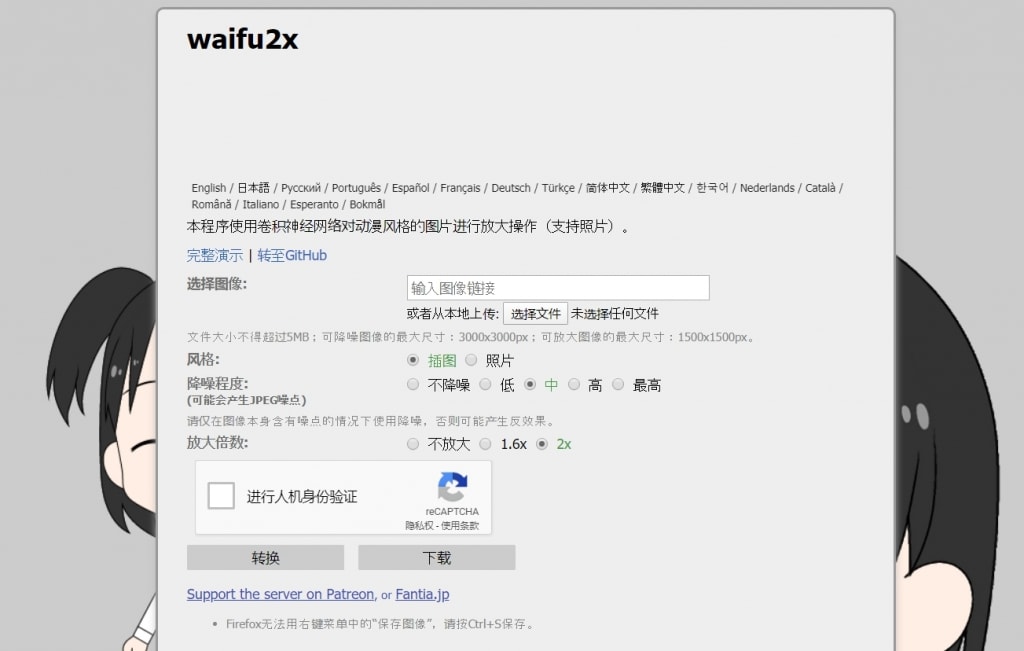
Task: Switch language to Română
Action: (x=211, y=204)
